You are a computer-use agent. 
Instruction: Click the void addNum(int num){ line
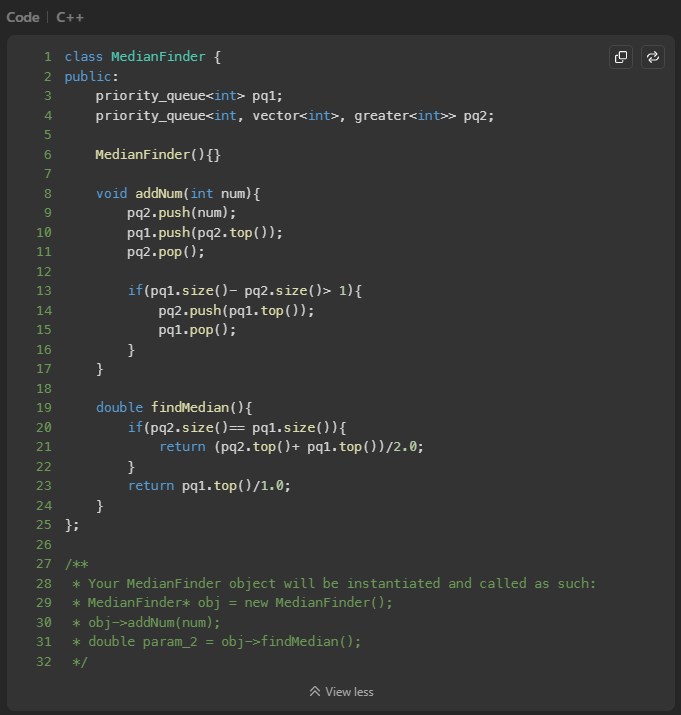(178, 194)
